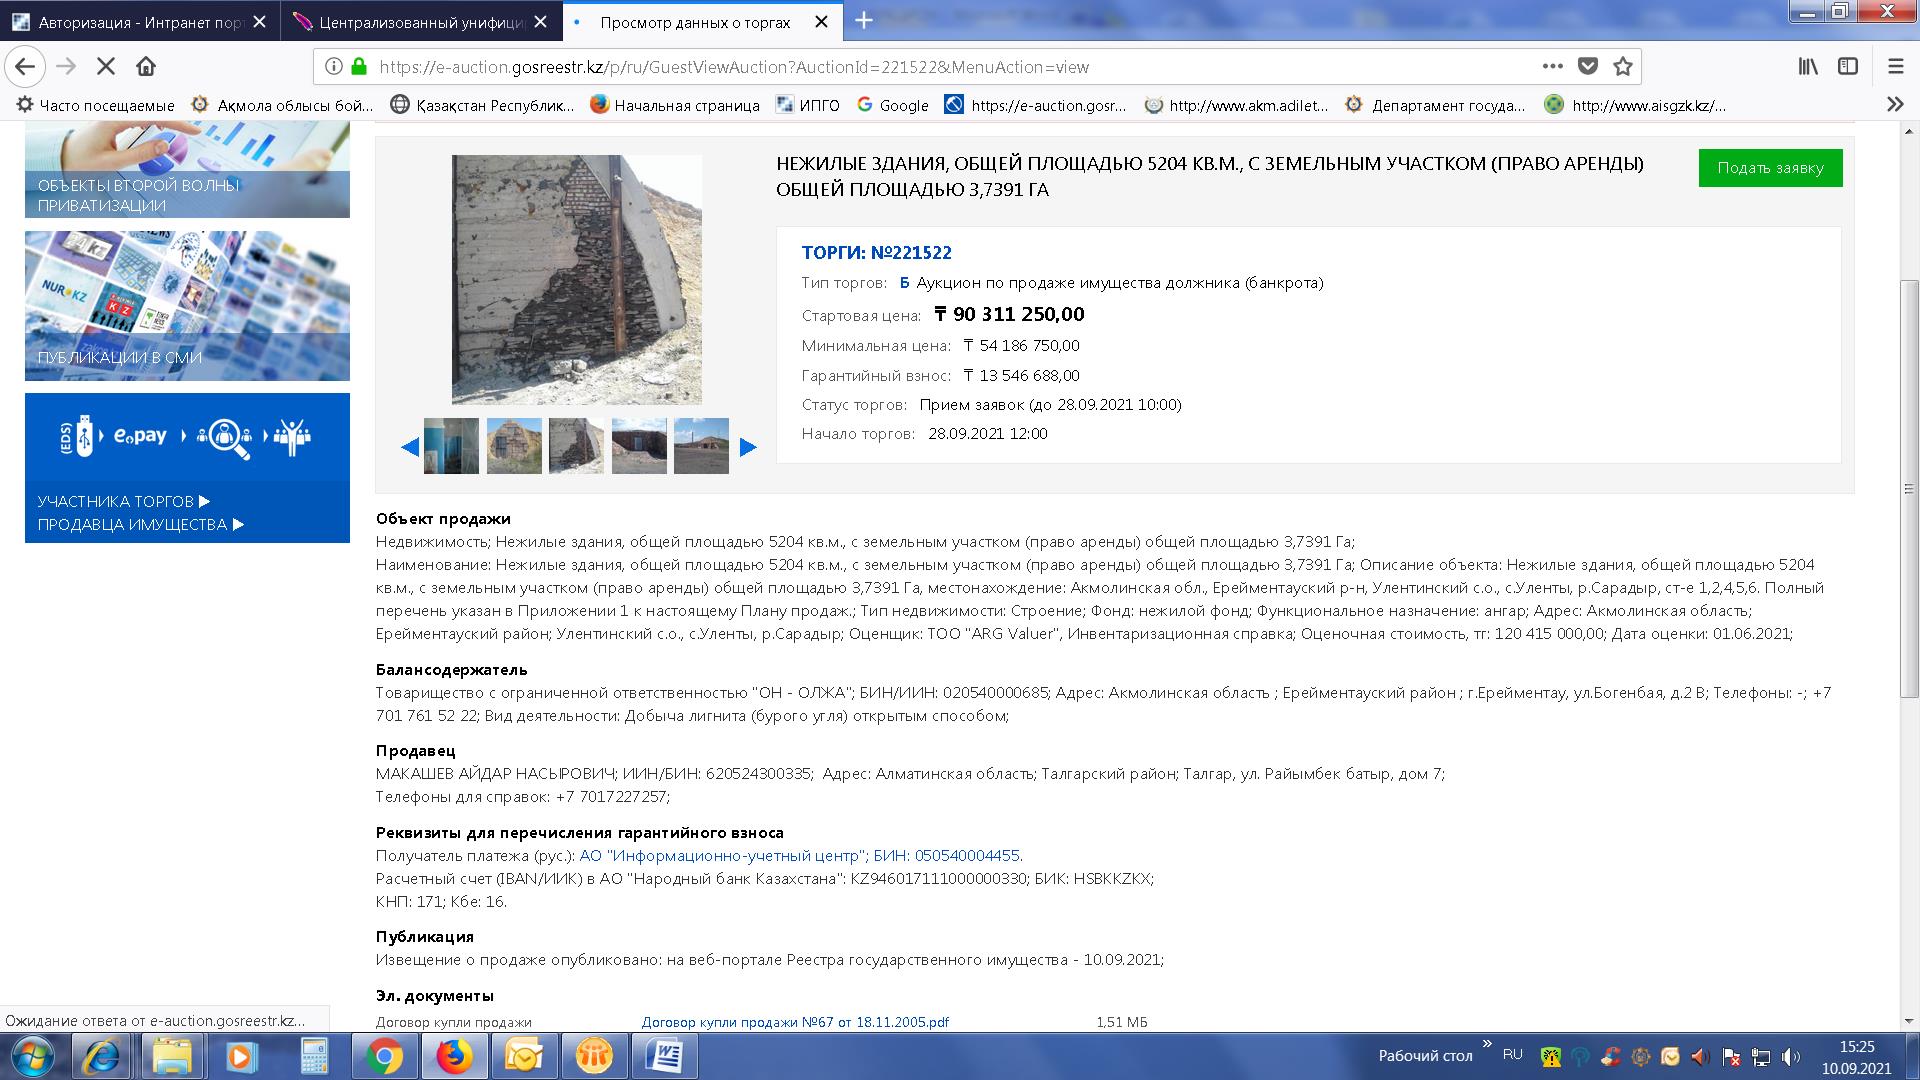1920x1080 pixels.
Task: Open page actions three-dots menu
Action: pyautogui.click(x=1552, y=67)
